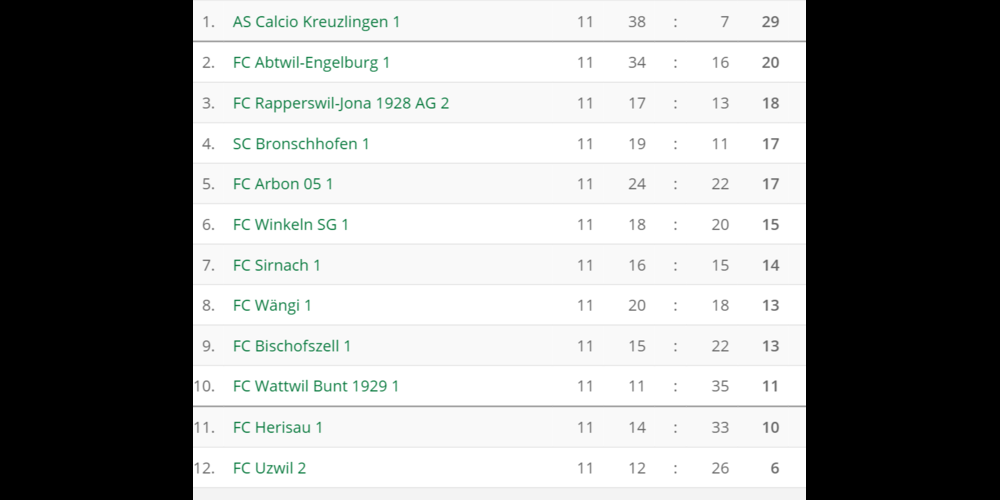
Task: Open FC Rapperswil-Jona 1928 AG 2
Action: coord(340,103)
